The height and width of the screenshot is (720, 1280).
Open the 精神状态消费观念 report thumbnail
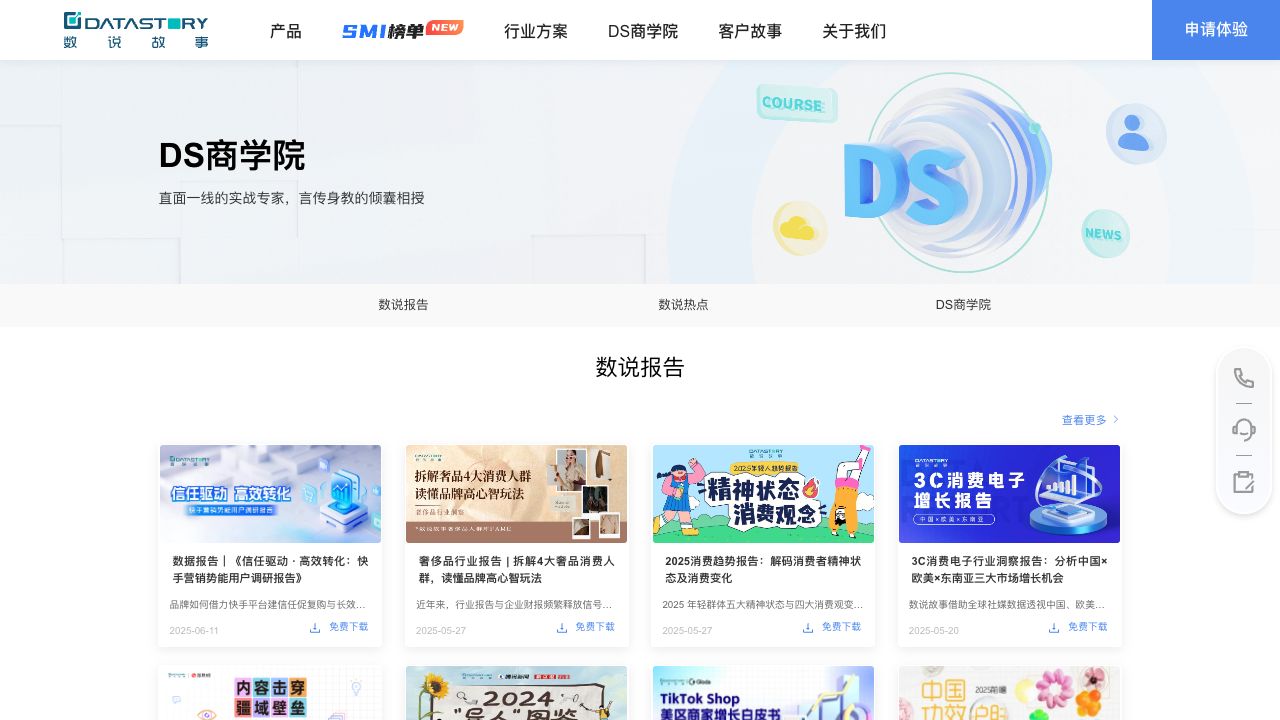click(x=763, y=494)
